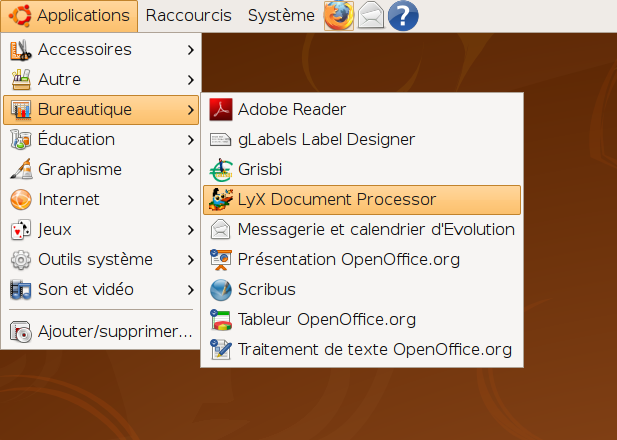Click the Firefox browser launcher icon
Screen dimensions: 617x440
339,16
